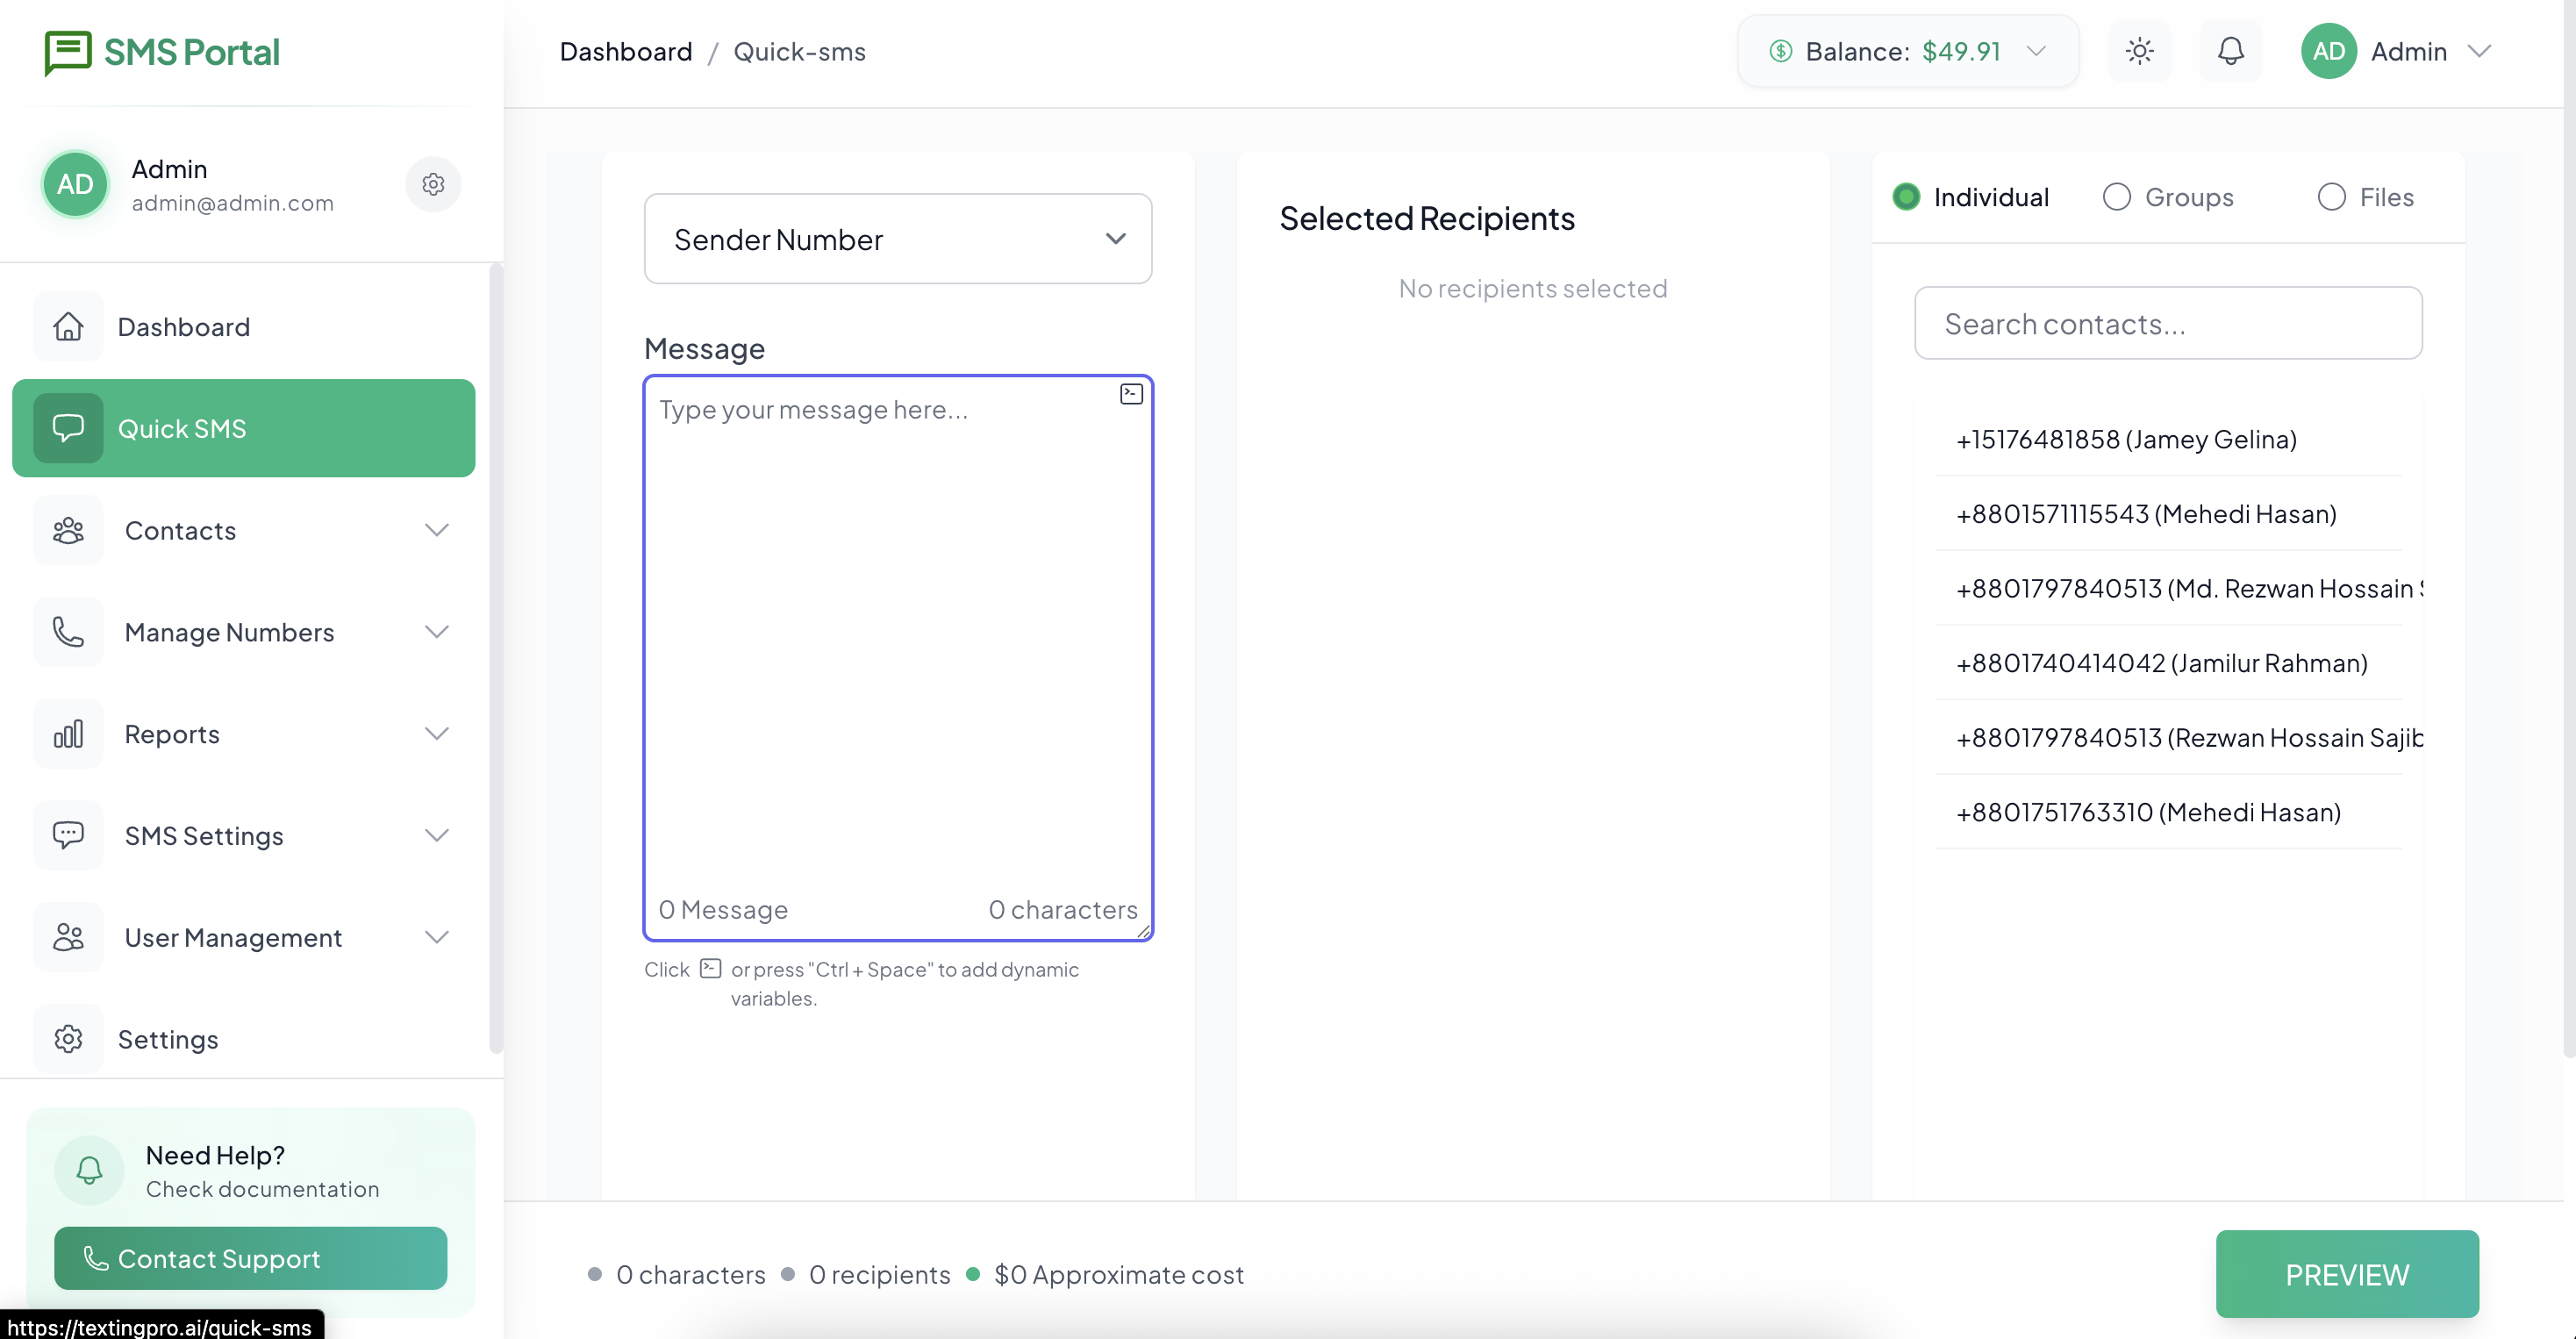Select the Files radio option
This screenshot has width=2576, height=1339.
pyautogui.click(x=2331, y=197)
